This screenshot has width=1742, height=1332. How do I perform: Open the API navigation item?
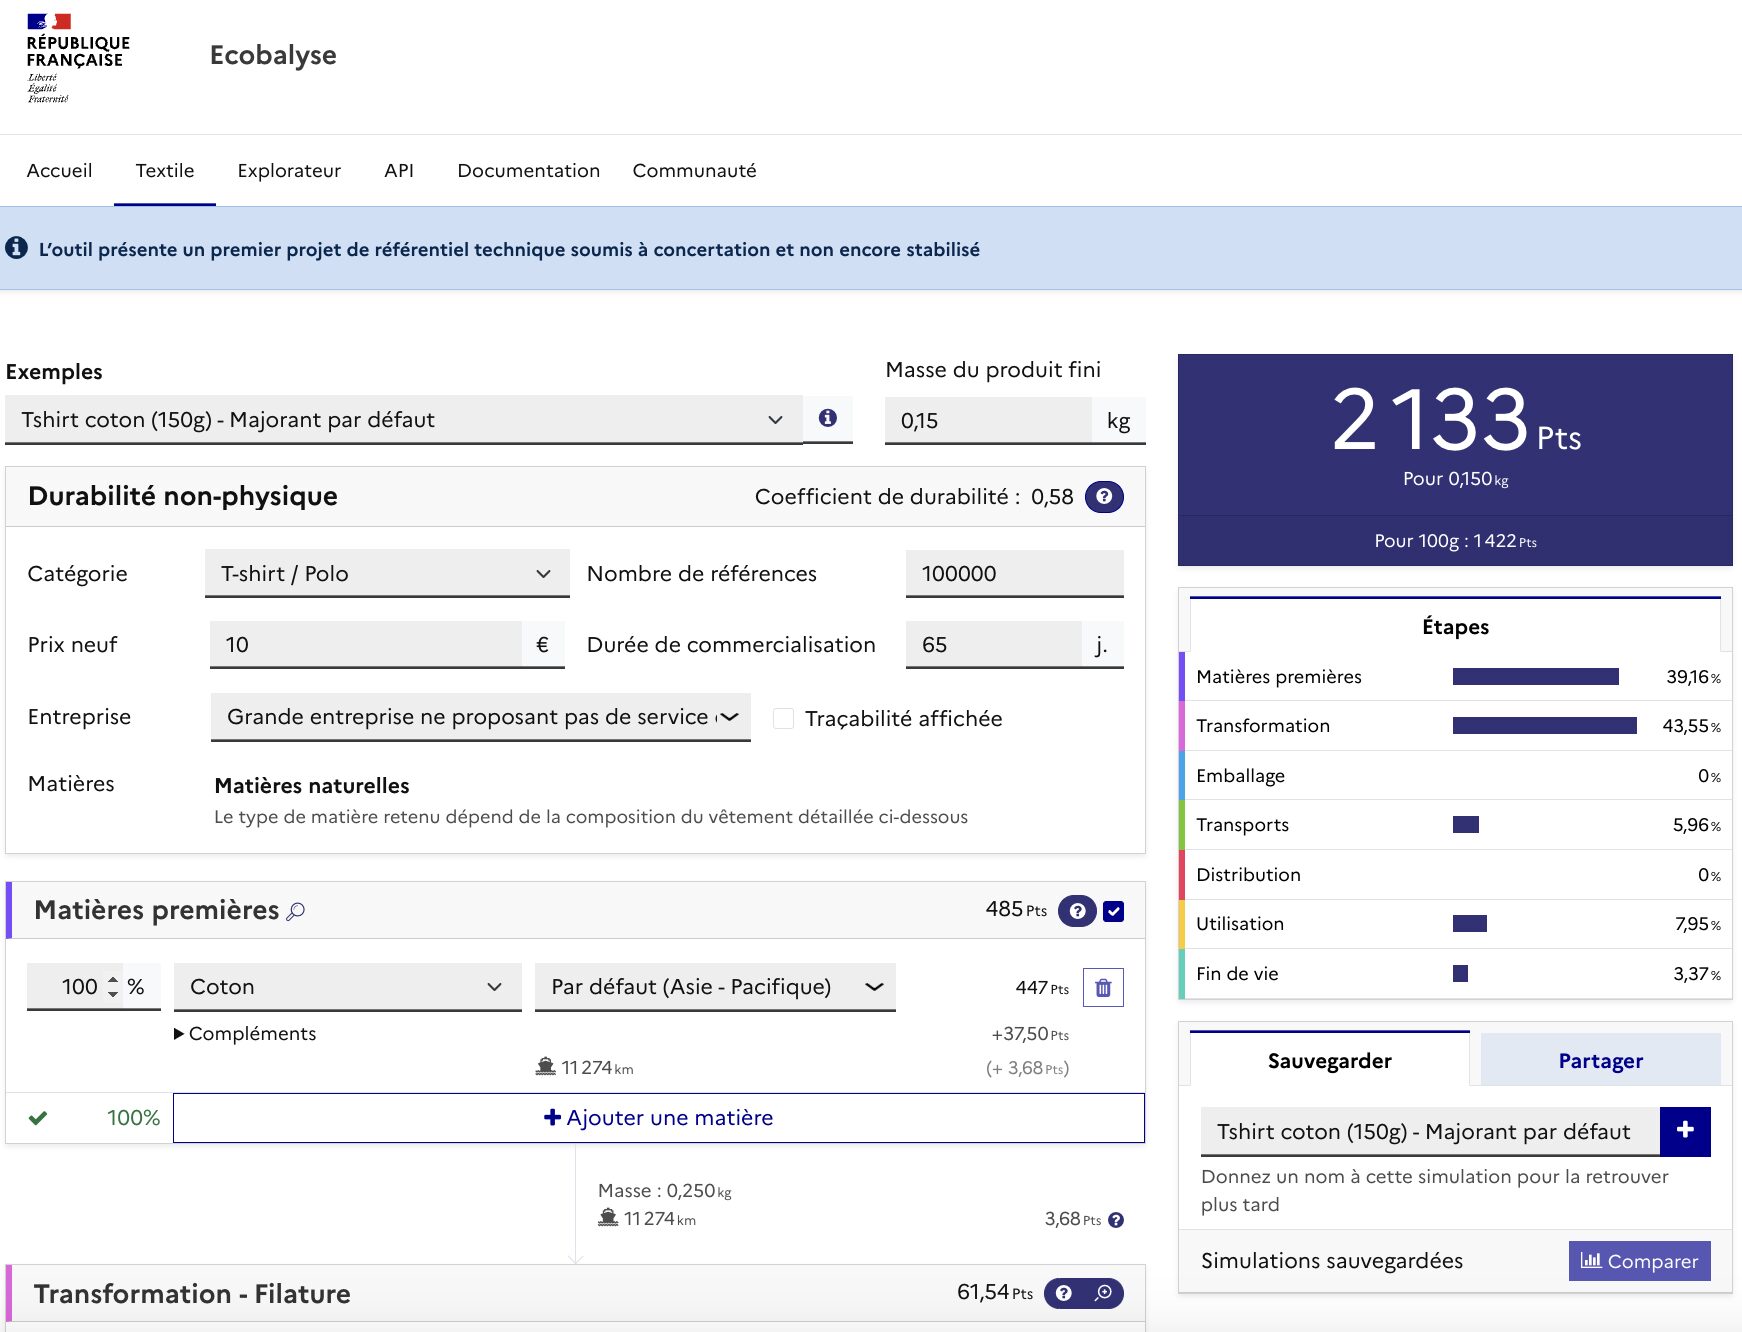point(399,171)
